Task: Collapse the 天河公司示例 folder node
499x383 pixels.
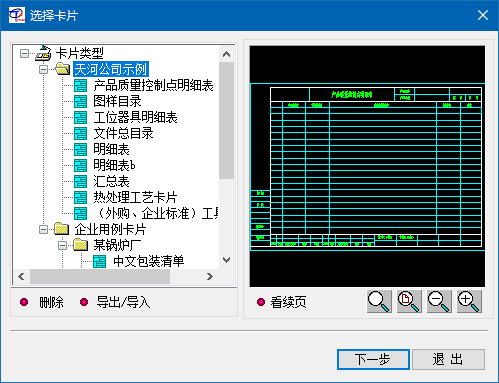Action: 43,69
